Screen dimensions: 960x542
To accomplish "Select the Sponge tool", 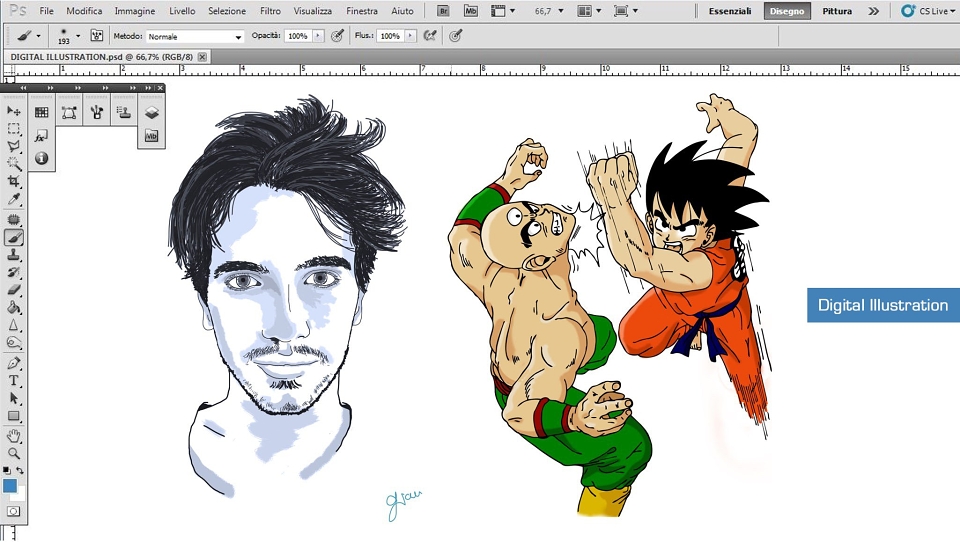I will point(13,343).
